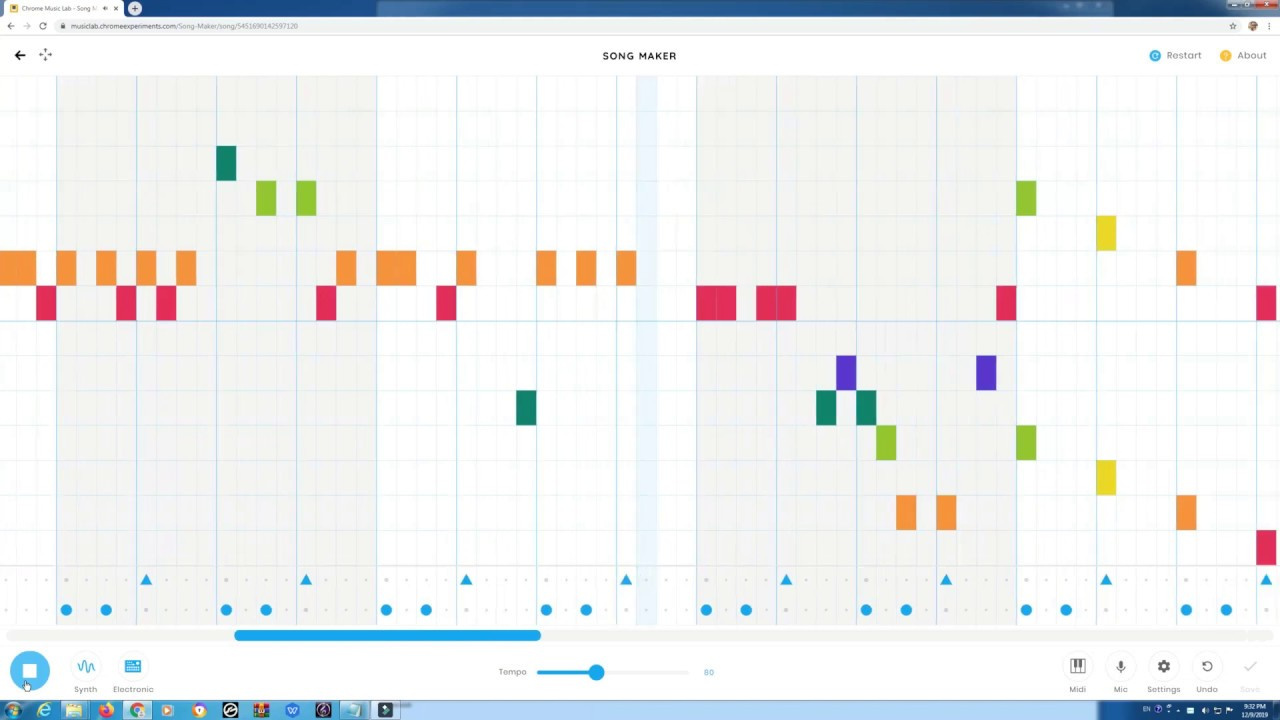Open File Explorer from the taskbar
The width and height of the screenshot is (1280, 720).
pos(75,710)
